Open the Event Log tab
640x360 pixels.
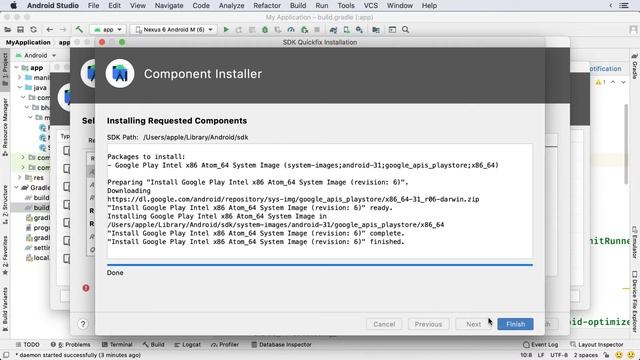(x=540, y=344)
